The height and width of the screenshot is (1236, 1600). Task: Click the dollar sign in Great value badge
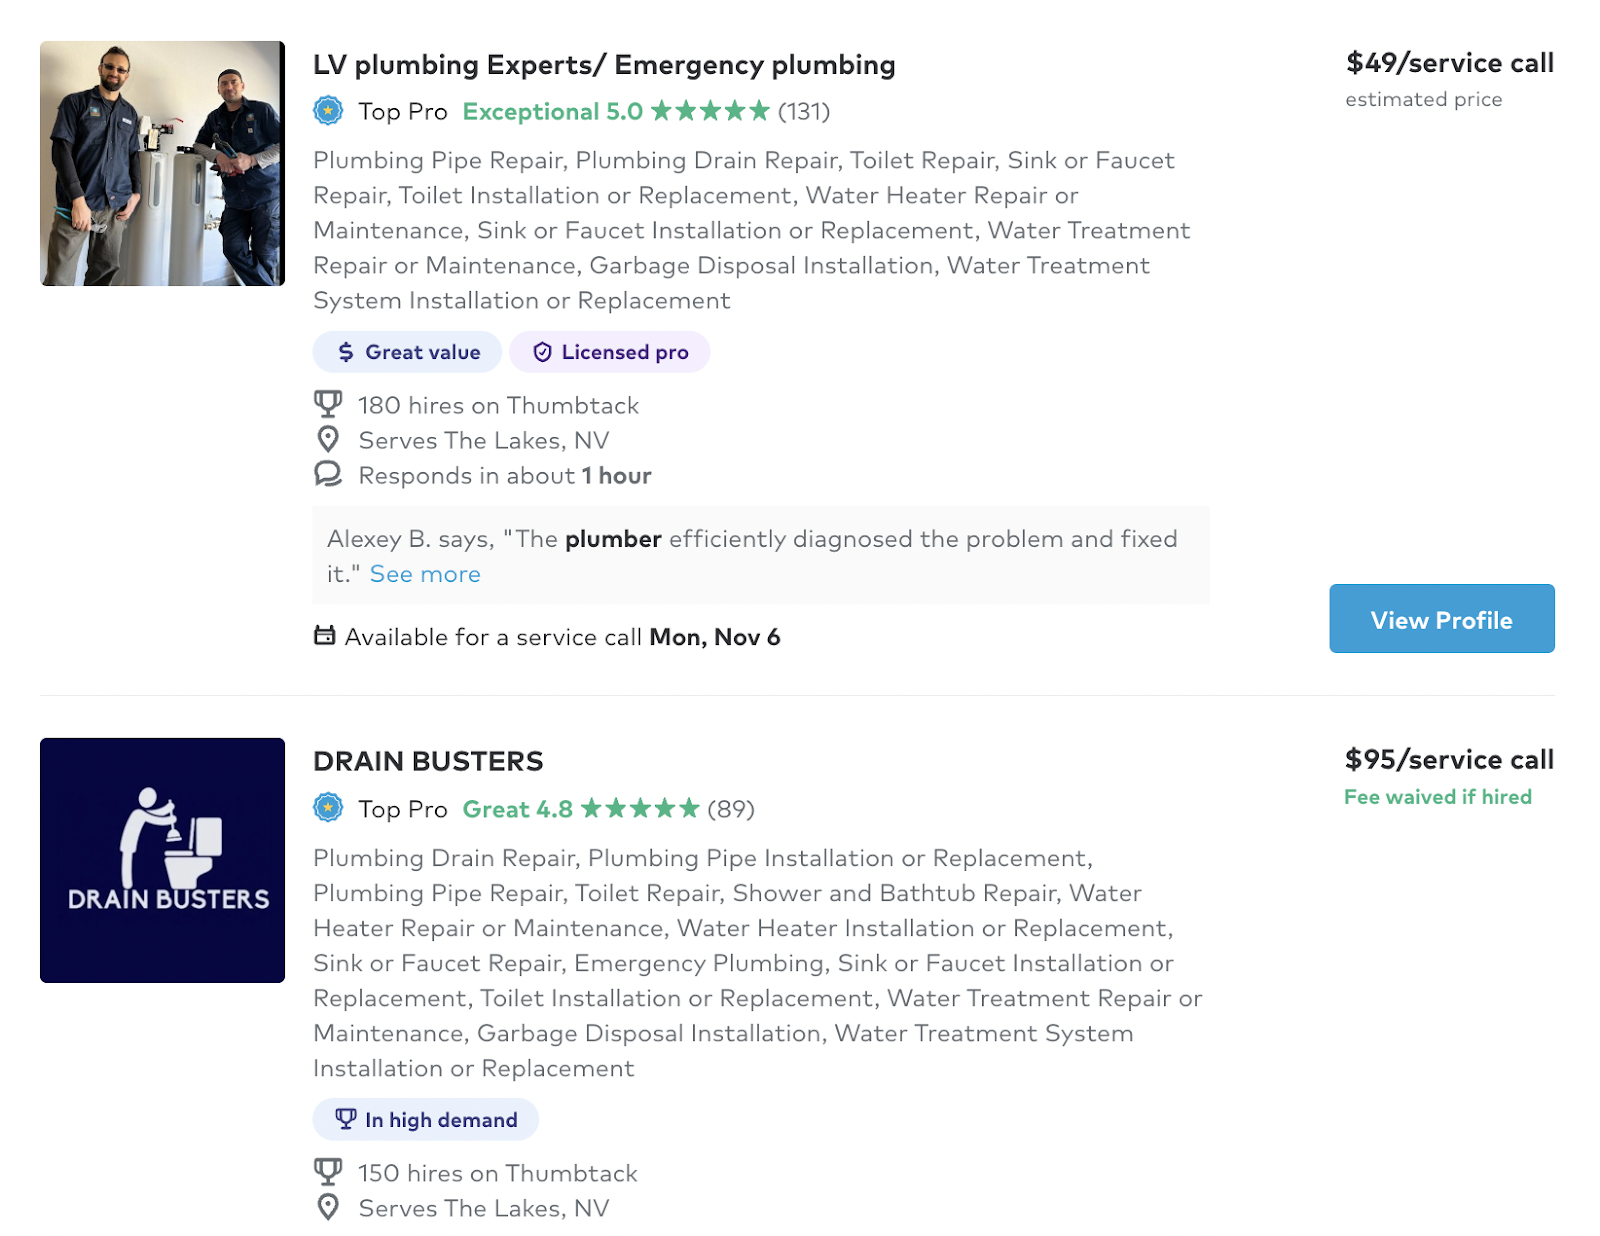[x=344, y=352]
